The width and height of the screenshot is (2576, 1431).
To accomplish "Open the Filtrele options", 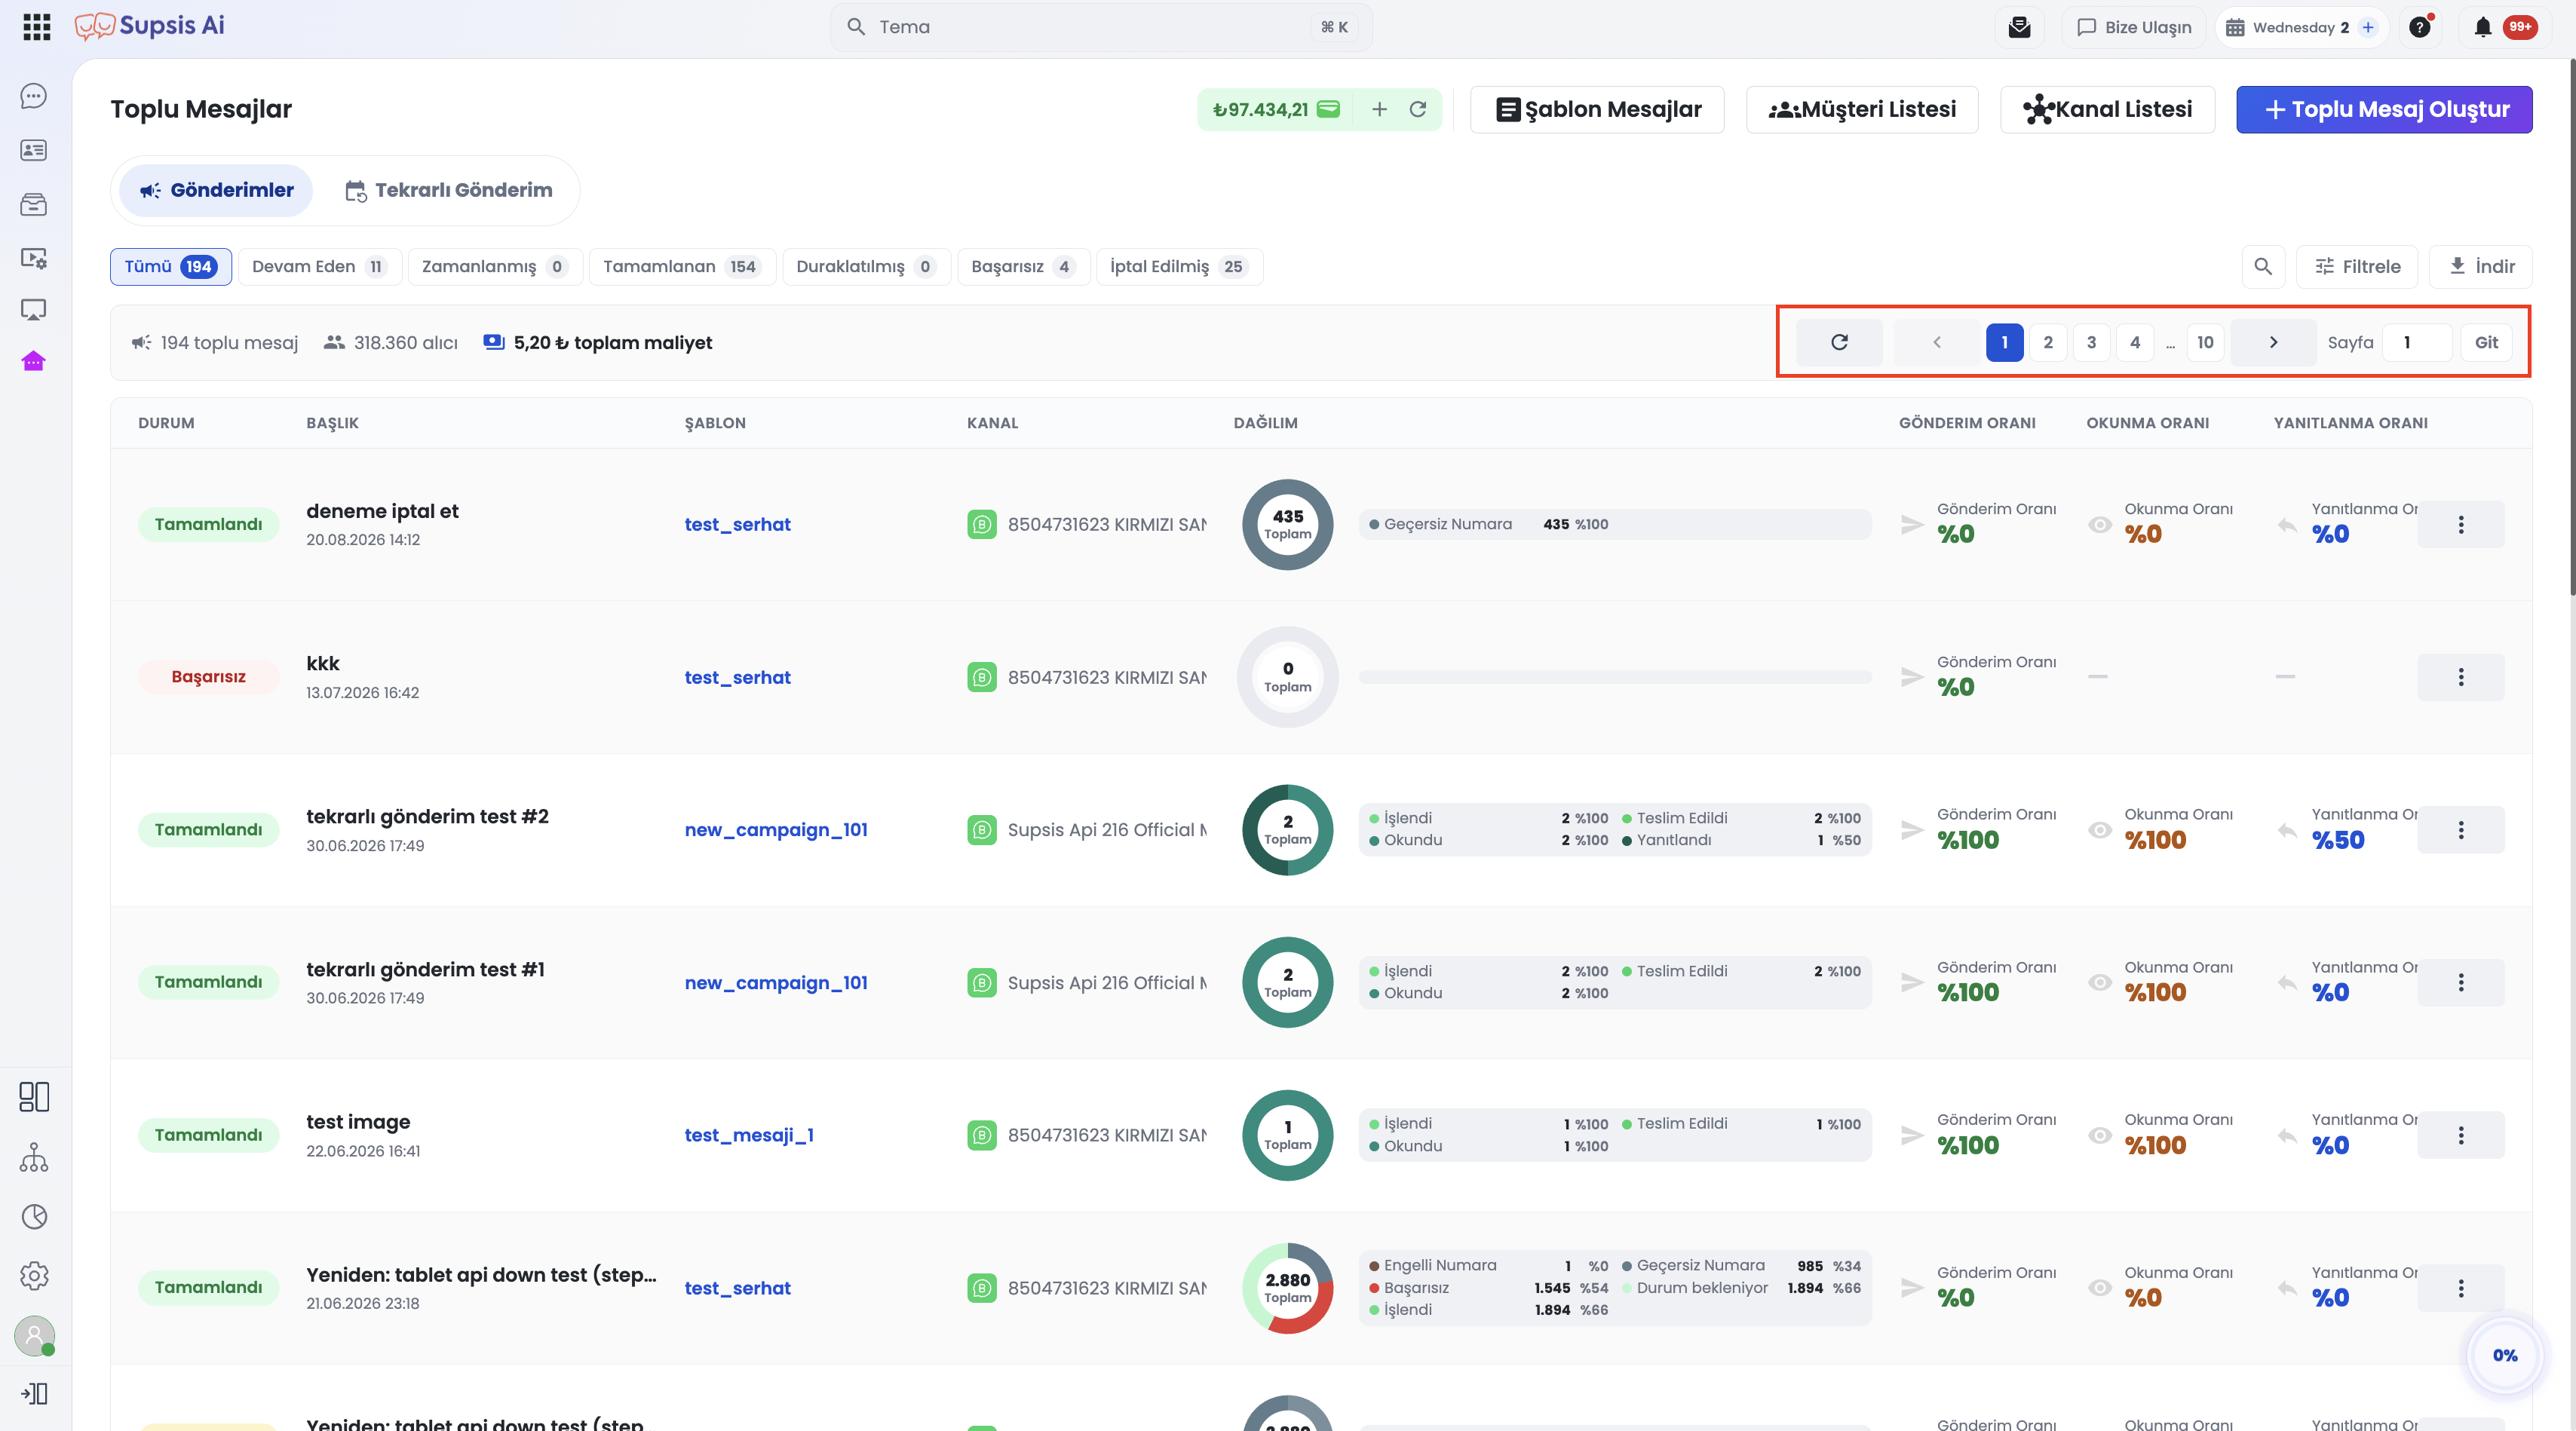I will 2357,266.
